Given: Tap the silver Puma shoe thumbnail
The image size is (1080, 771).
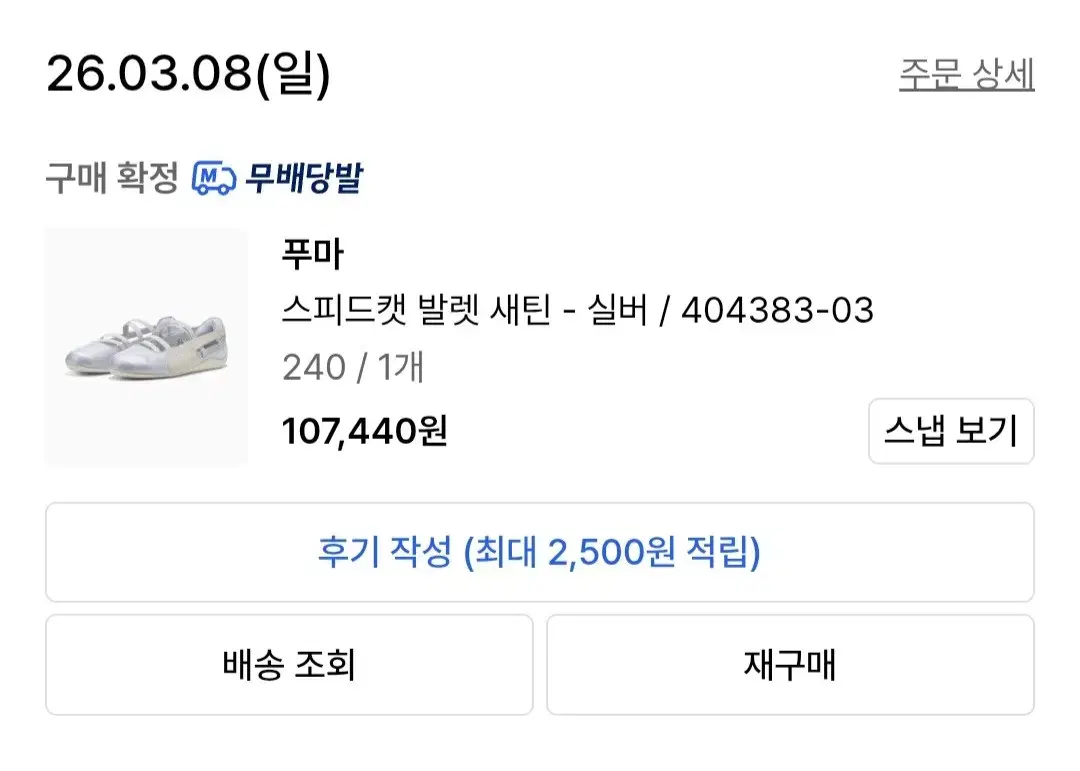Looking at the screenshot, I should (146, 347).
